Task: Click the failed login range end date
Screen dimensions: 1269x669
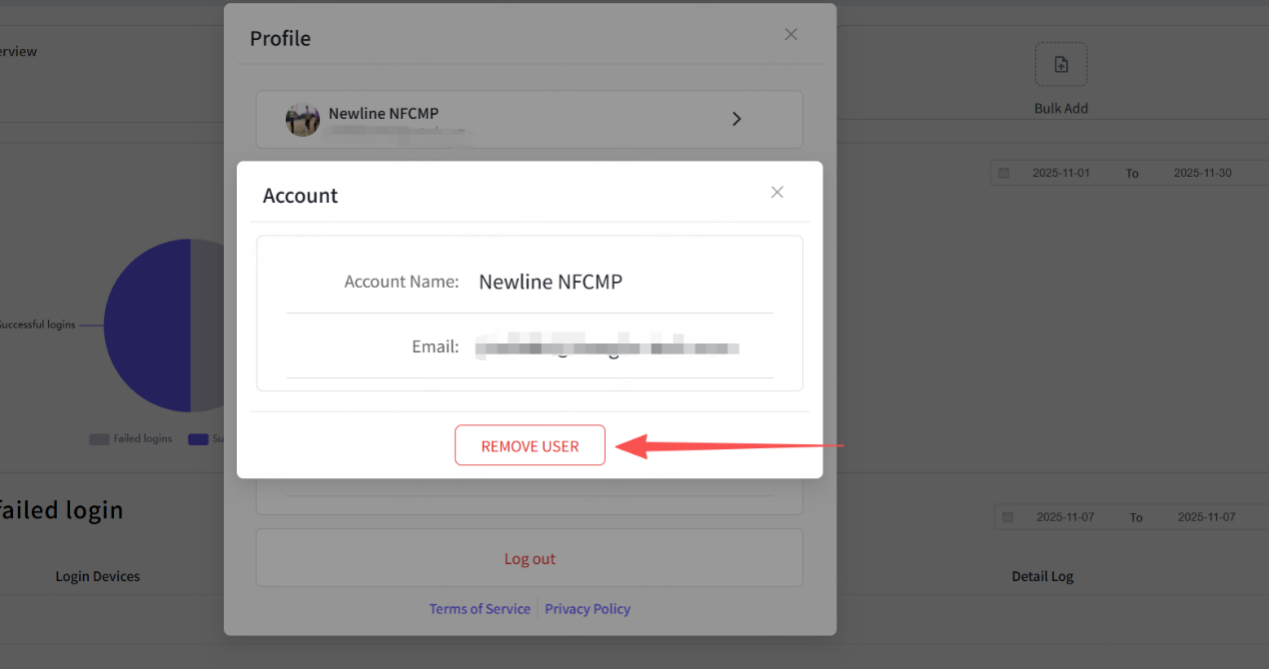Action: tap(1206, 517)
